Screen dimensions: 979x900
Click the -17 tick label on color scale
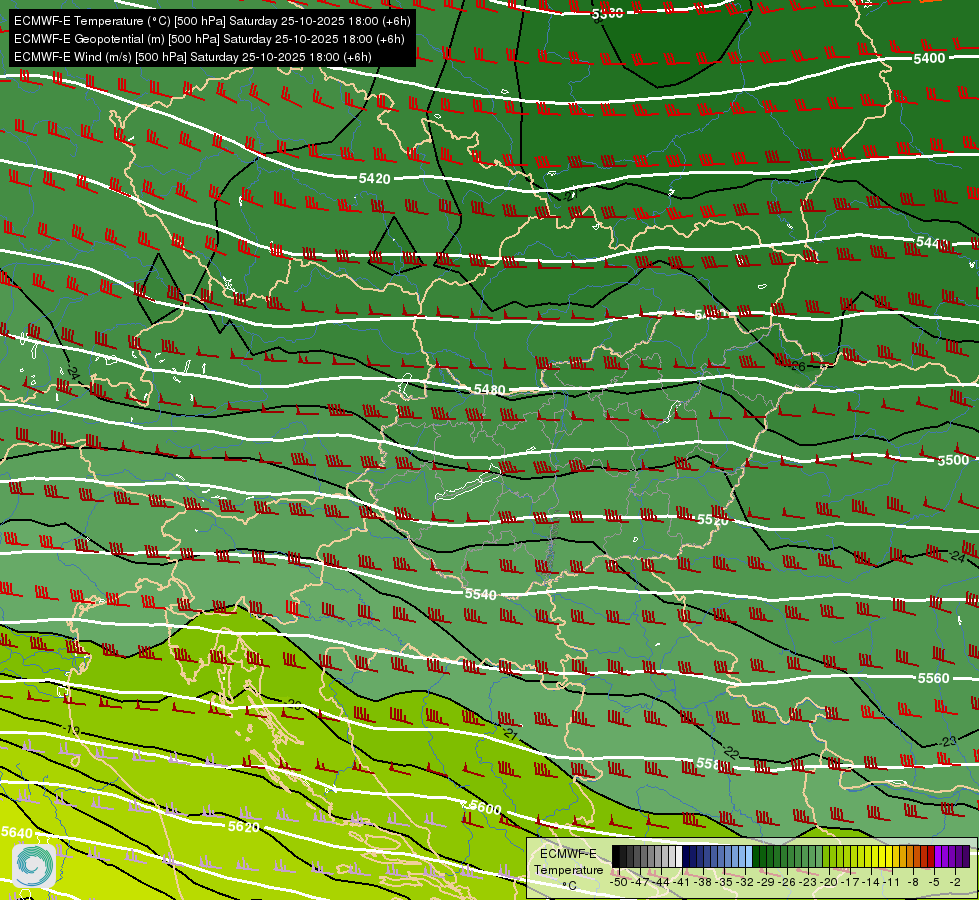pos(850,882)
